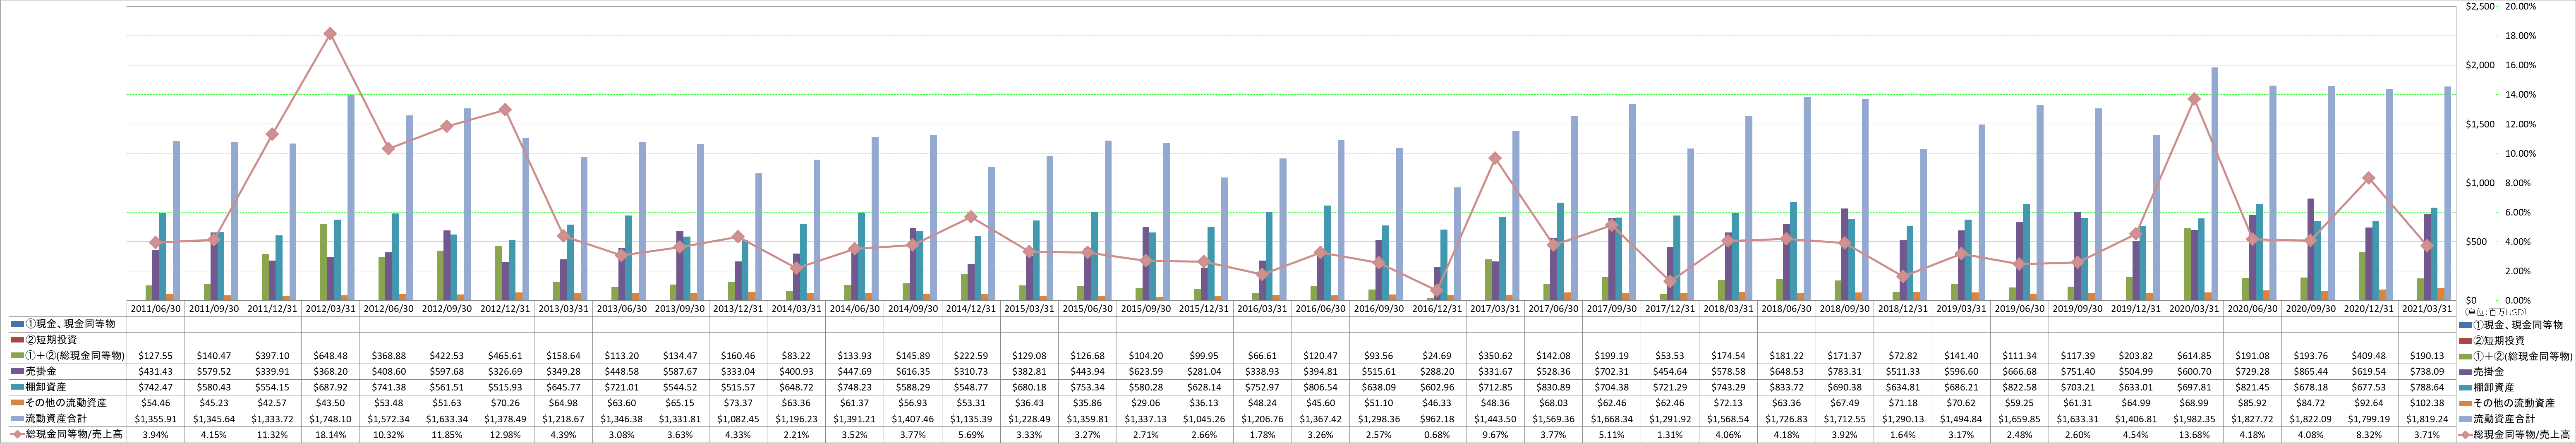Select the 2020/03/31 date column header
Viewport: 2576px width, 443px height.
pyautogui.click(x=2195, y=309)
